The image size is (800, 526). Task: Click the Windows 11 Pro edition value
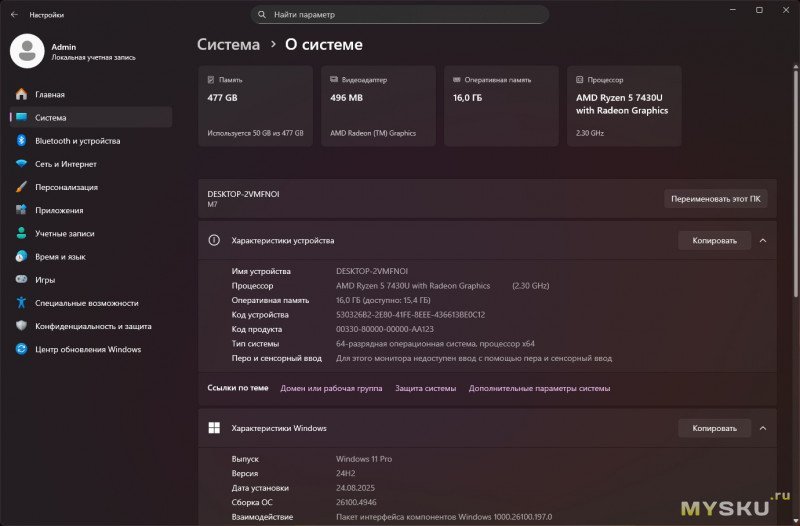[x=364, y=459]
